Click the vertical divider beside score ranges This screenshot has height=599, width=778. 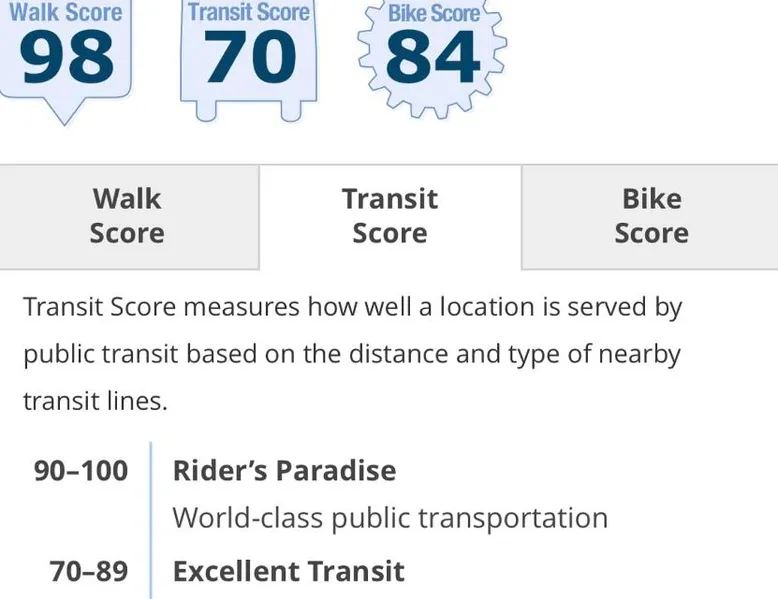(x=151, y=520)
